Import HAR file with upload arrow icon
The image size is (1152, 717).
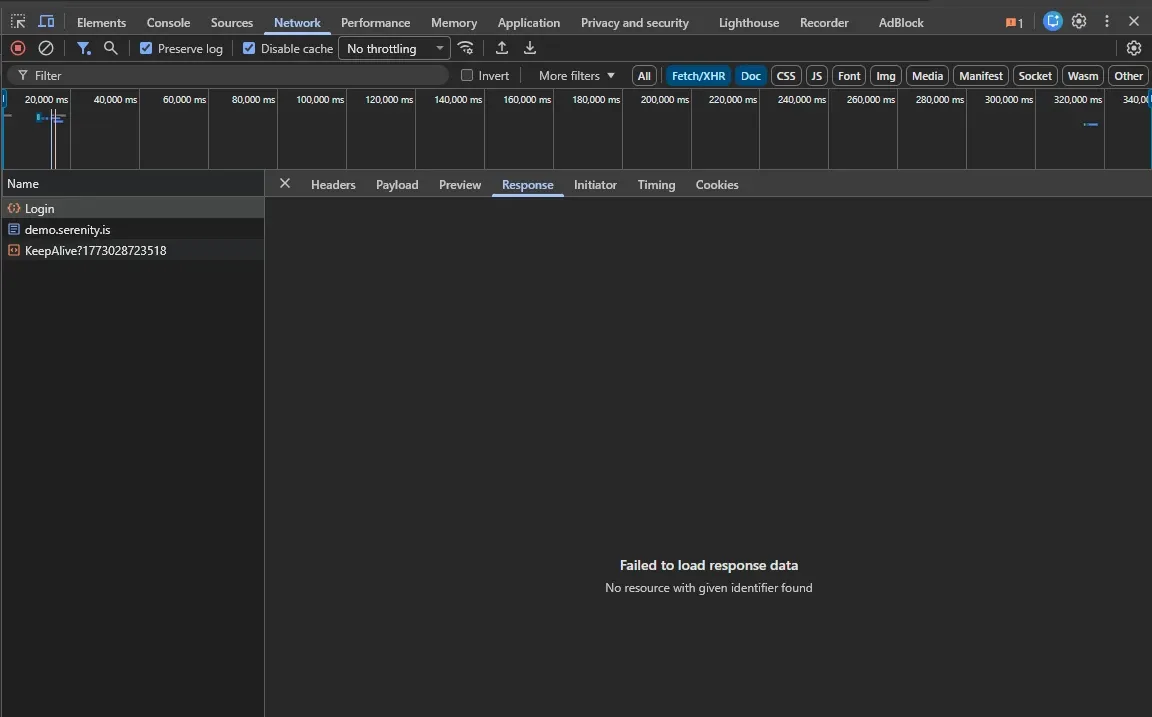click(x=502, y=47)
